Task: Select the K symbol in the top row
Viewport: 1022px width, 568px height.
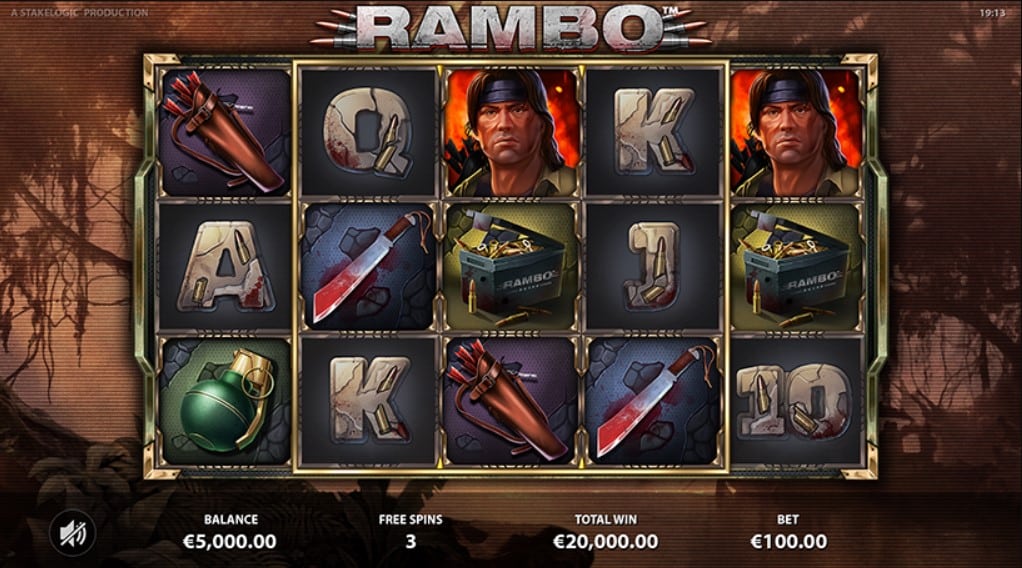Action: (653, 132)
